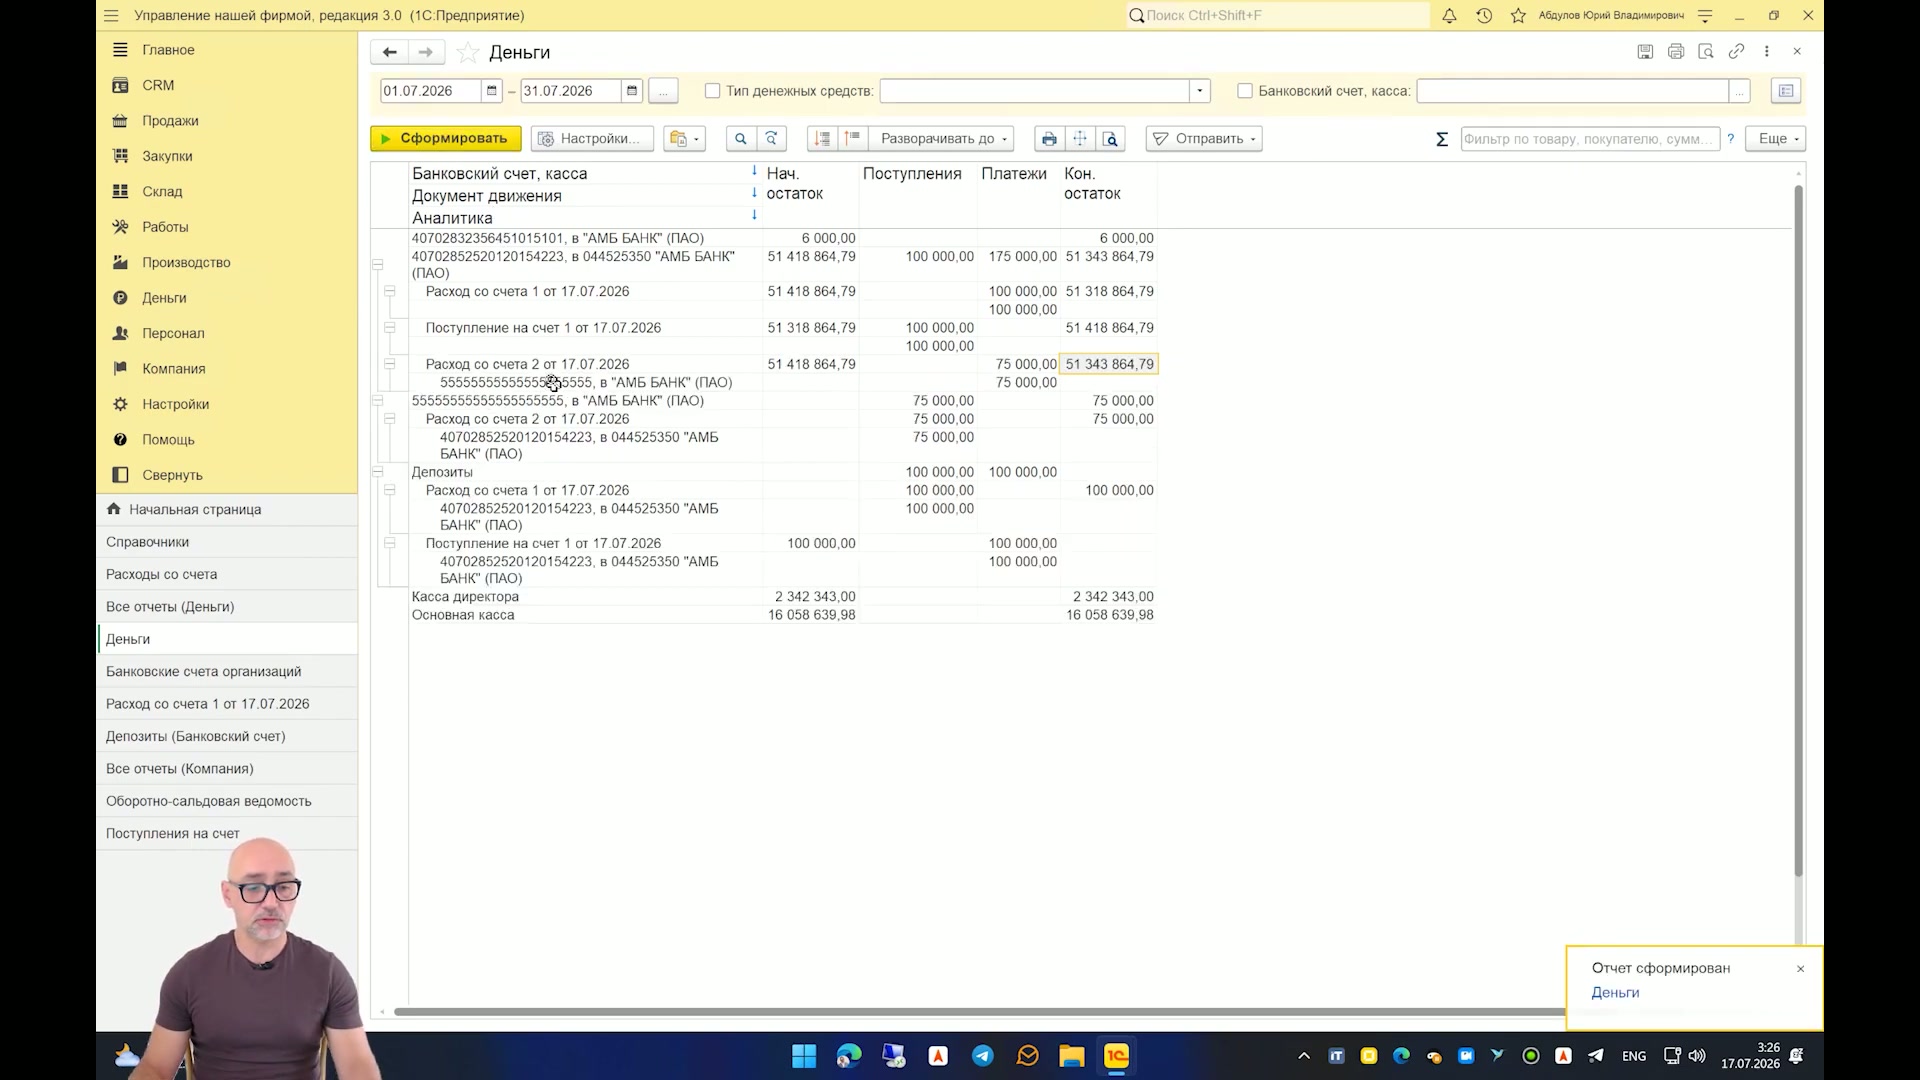Switch to Оборотно-сальдовая ведомость tab
The width and height of the screenshot is (1920, 1080).
click(x=208, y=801)
